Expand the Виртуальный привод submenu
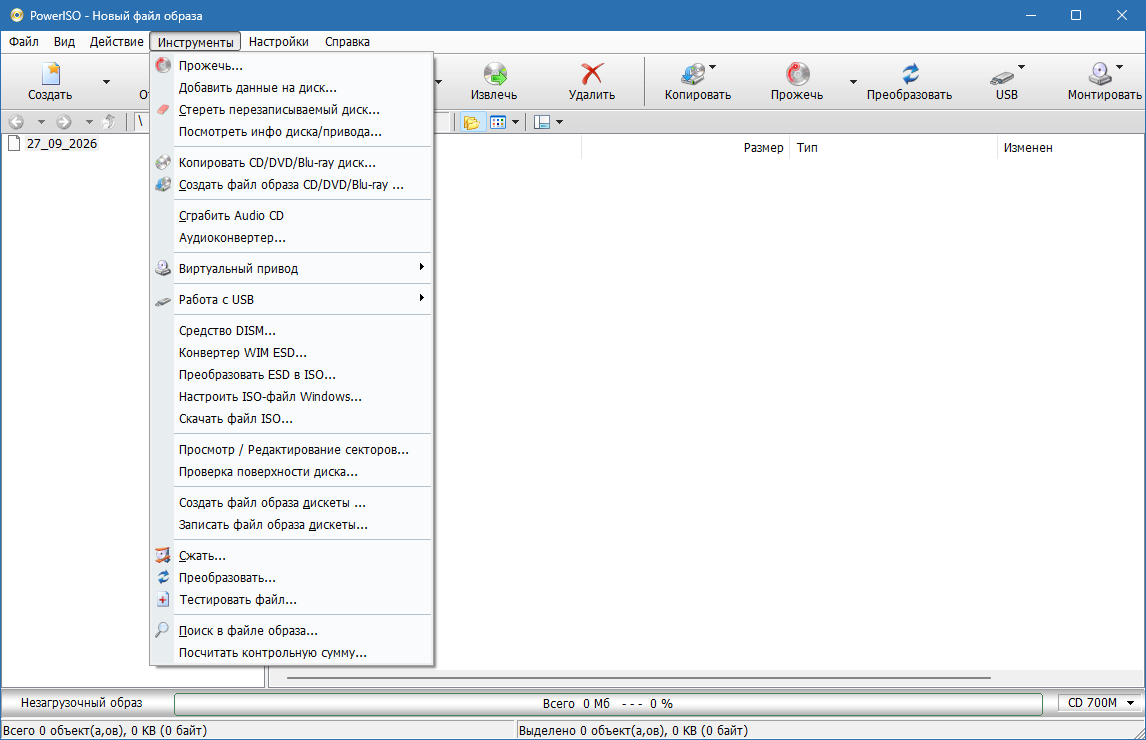Screen dimensions: 1146x740 pyautogui.click(x=292, y=268)
